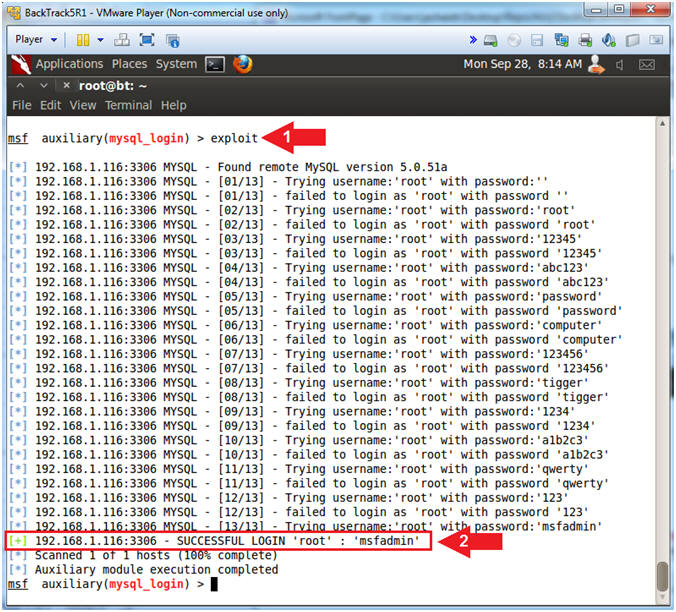This screenshot has width=676, height=612.
Task: Click the down-caret button in terminal title bar
Action: pyautogui.click(x=44, y=86)
